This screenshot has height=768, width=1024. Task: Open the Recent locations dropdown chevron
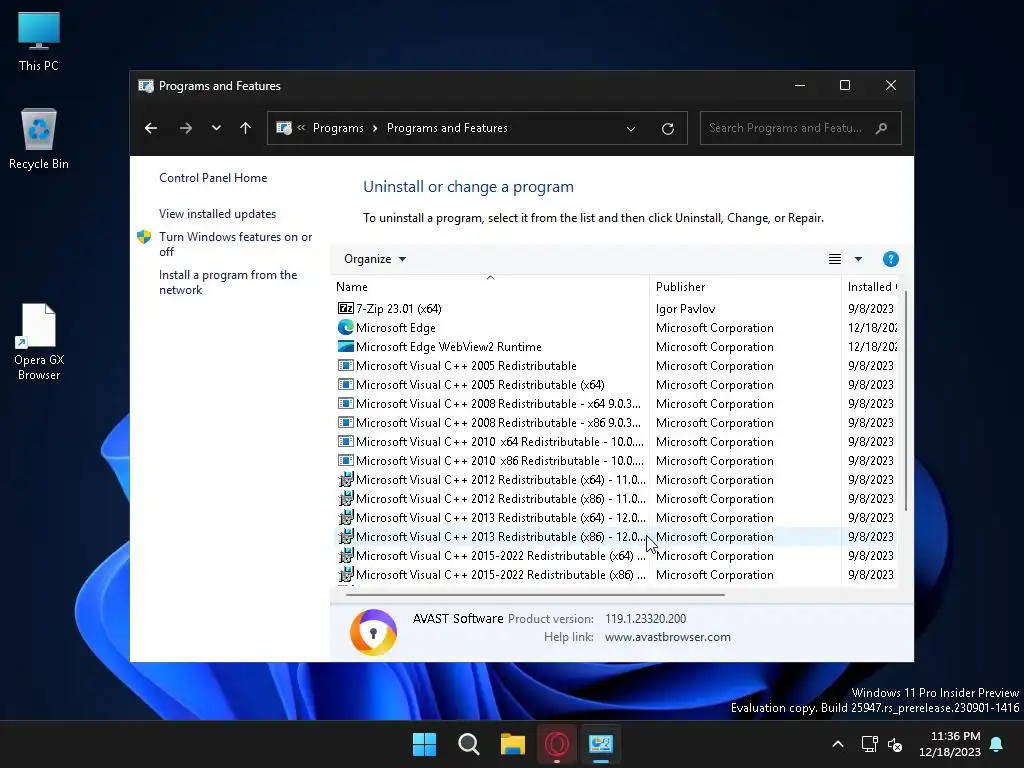click(216, 128)
